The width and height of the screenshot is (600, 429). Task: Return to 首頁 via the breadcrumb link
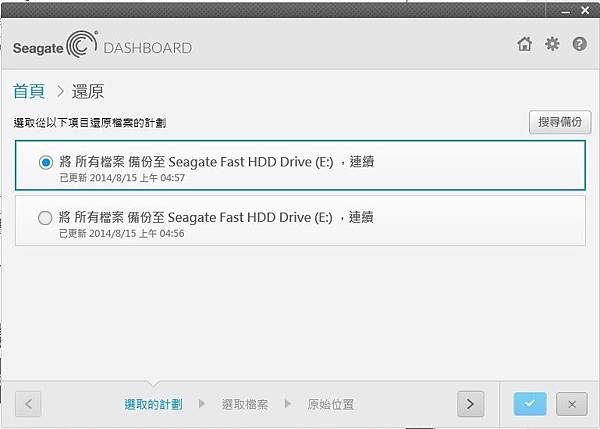tap(29, 91)
